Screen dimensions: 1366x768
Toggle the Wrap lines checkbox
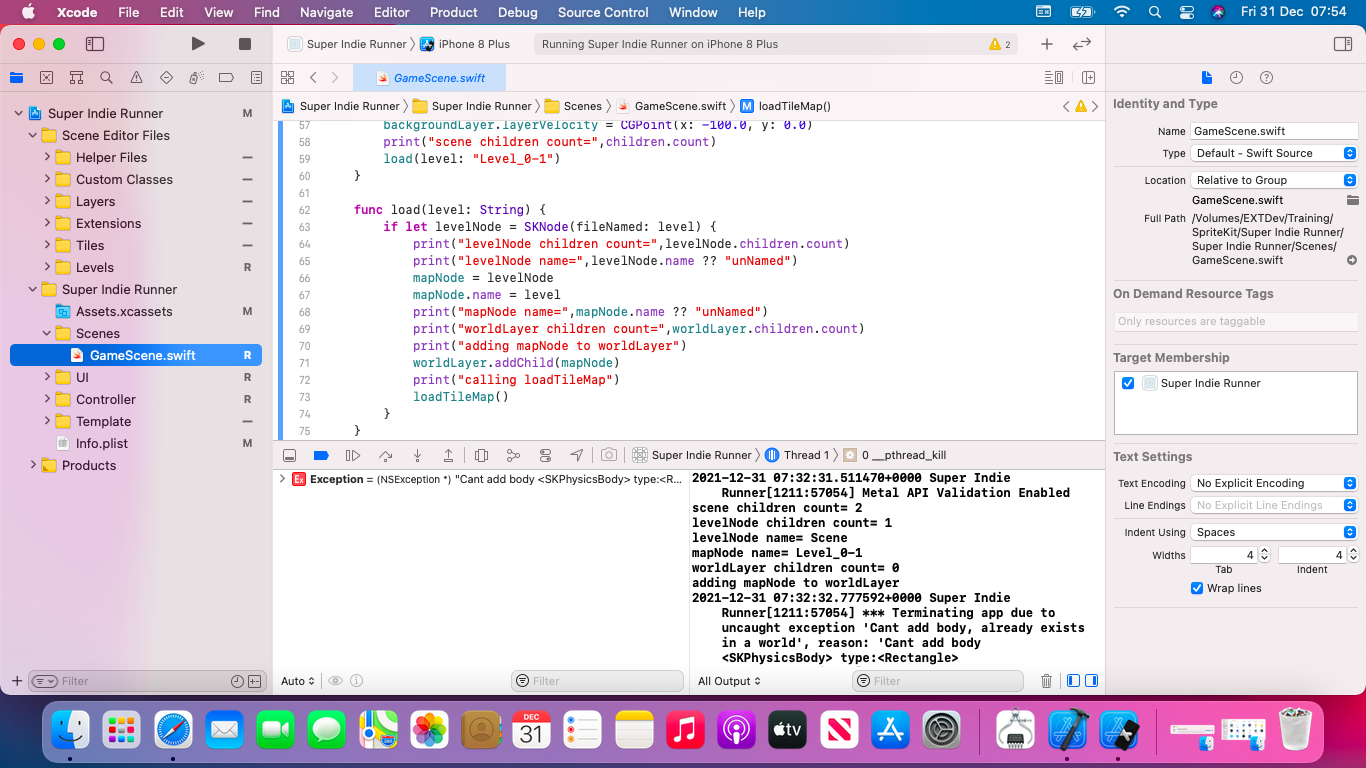(1197, 588)
